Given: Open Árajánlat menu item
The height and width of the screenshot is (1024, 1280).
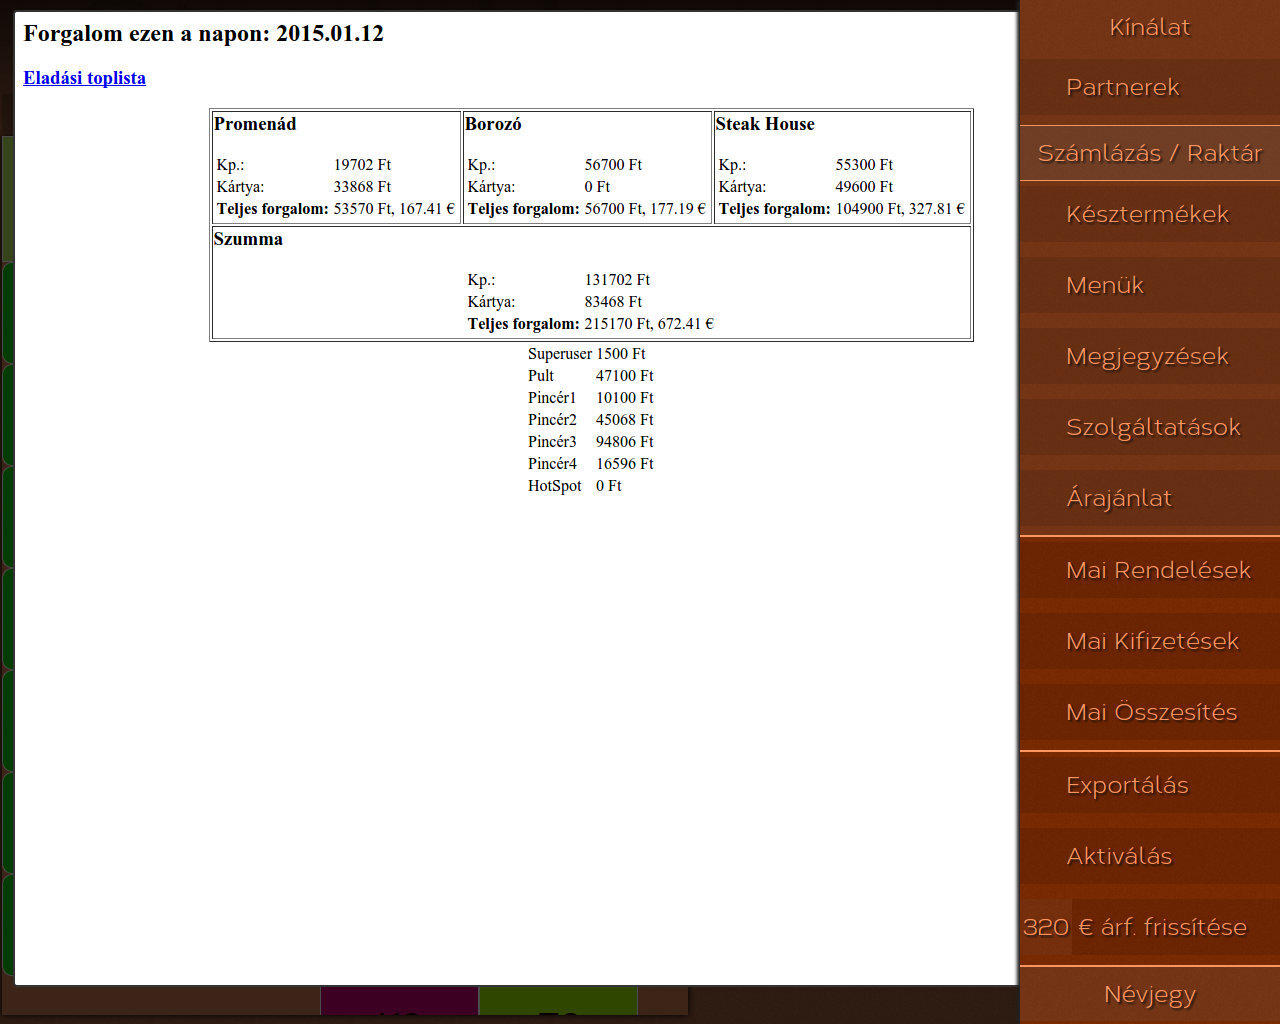Looking at the screenshot, I should click(1149, 498).
